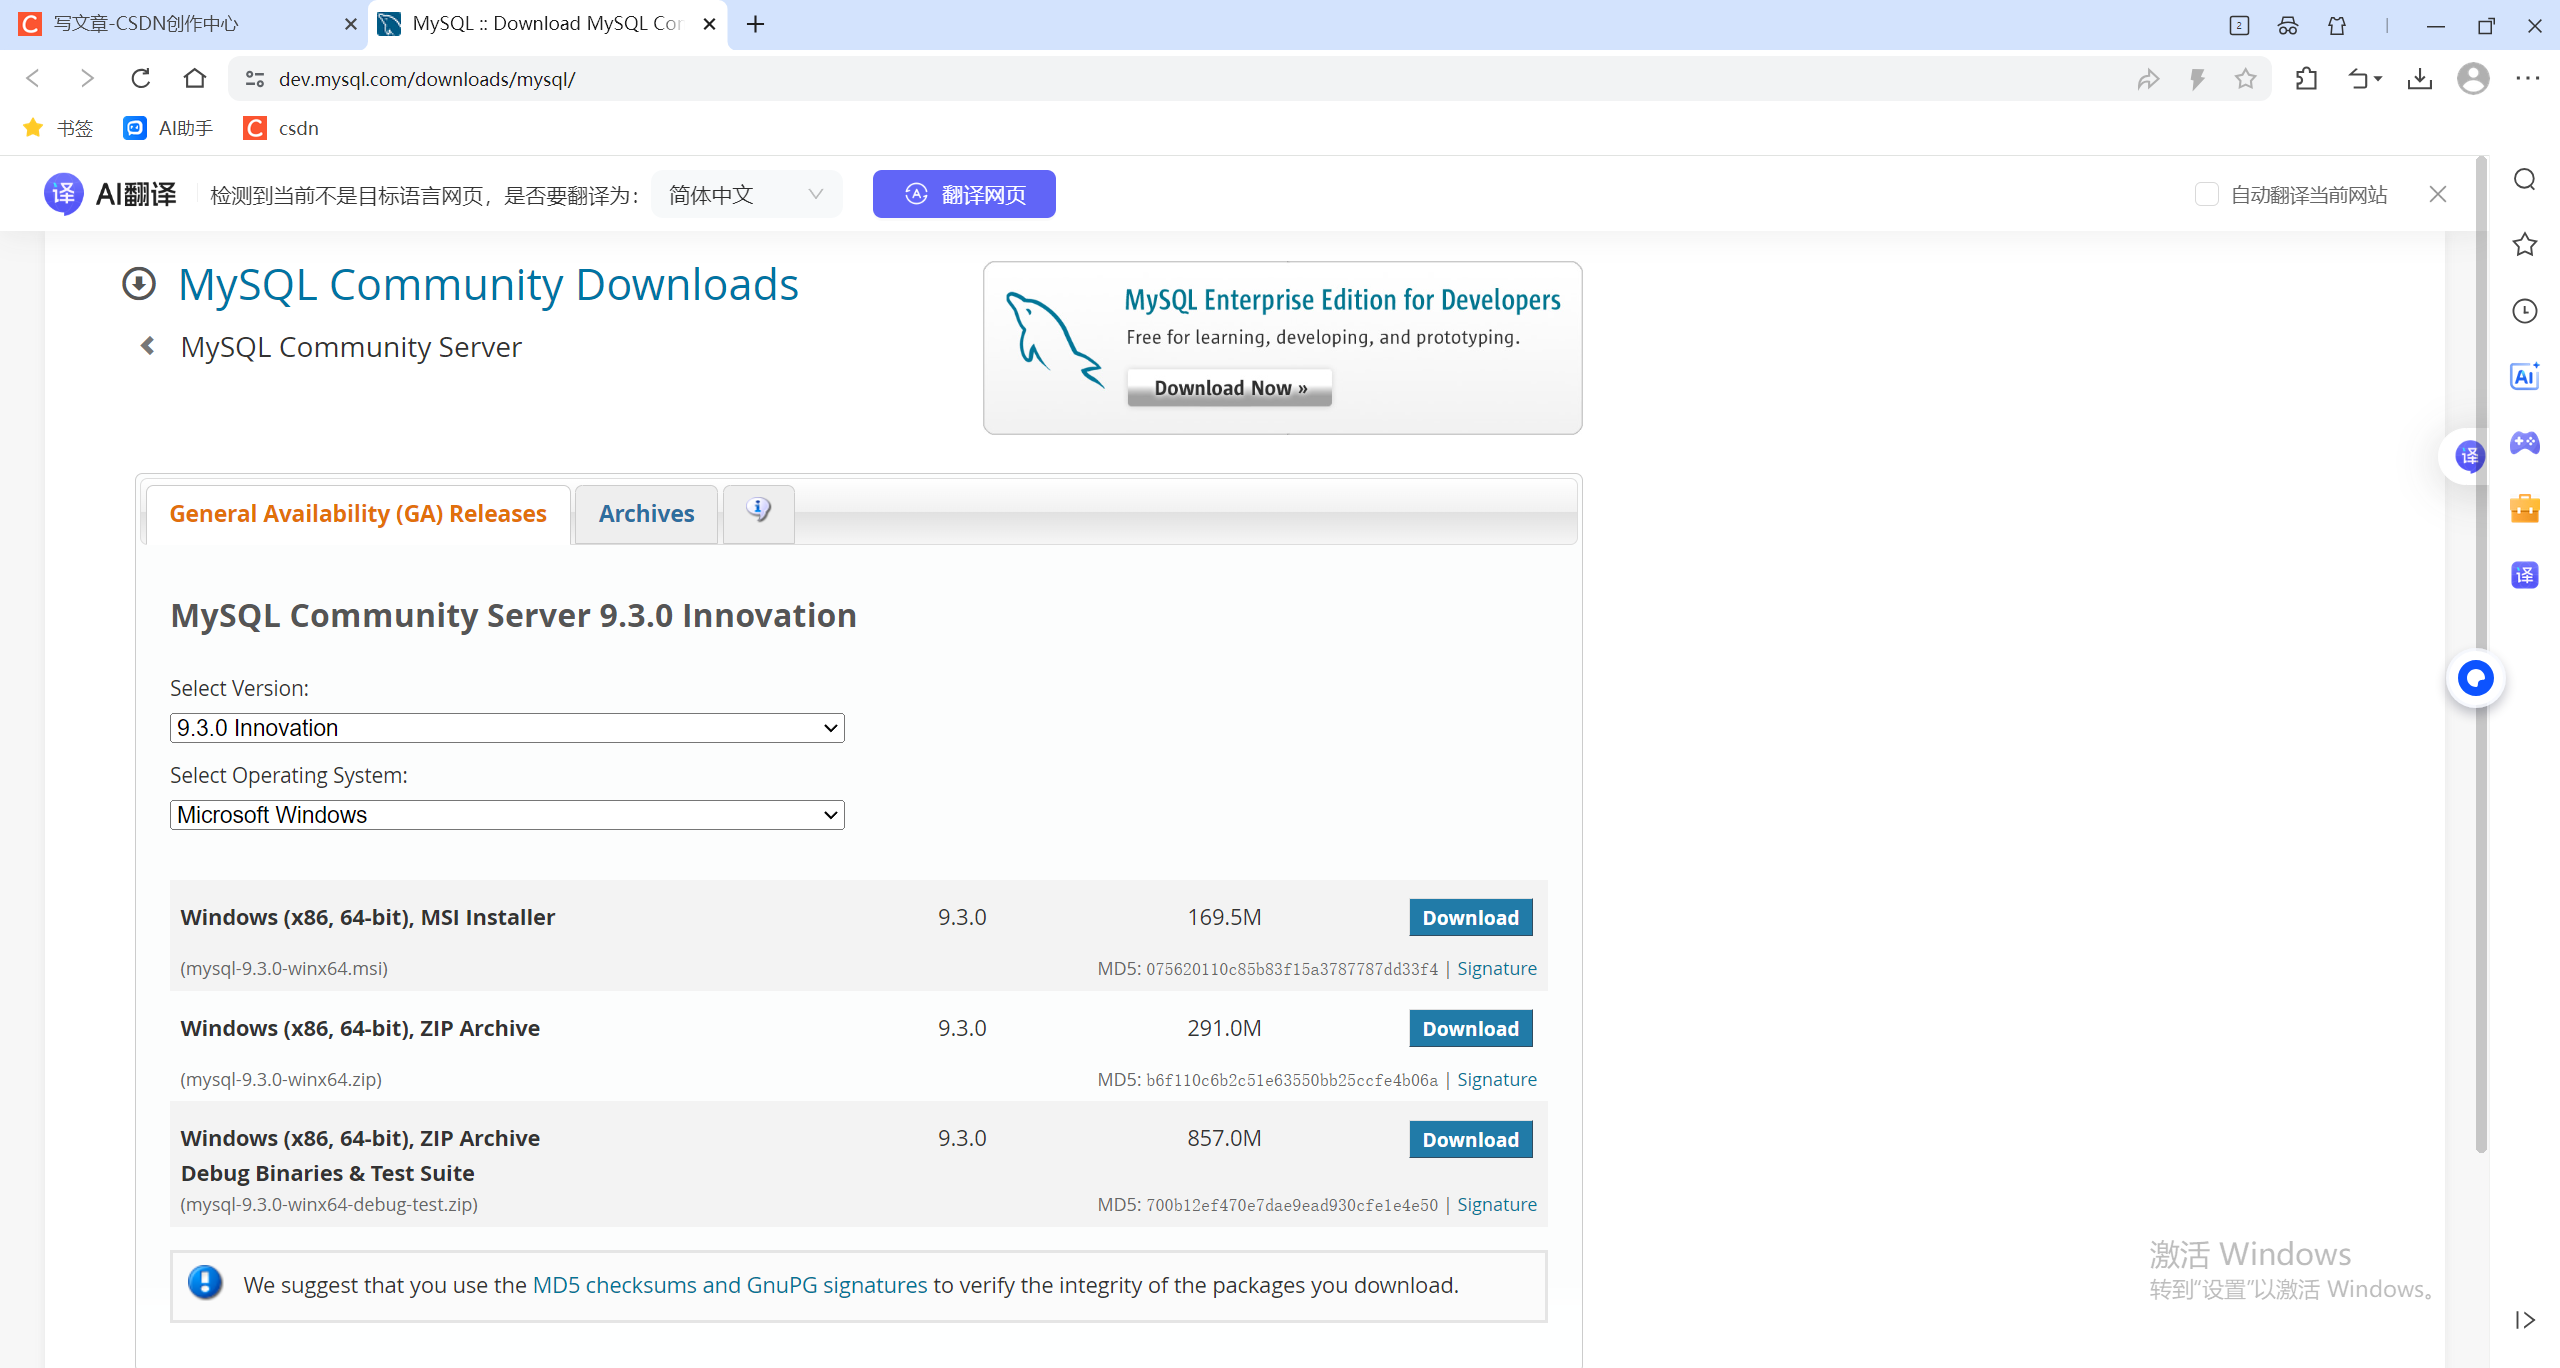Open the 书签 bookmarks folder
Image resolution: width=2560 pixels, height=1368 pixels.
(x=58, y=128)
